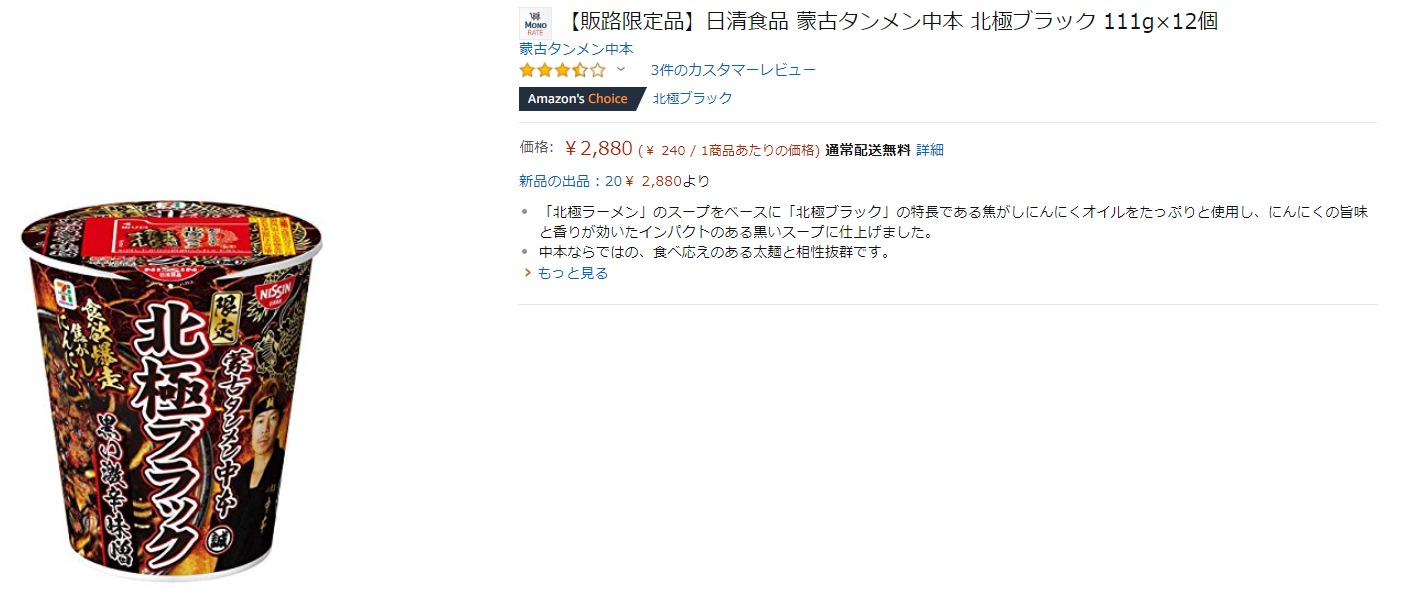Open the 詳細 shipping details link
This screenshot has width=1406, height=615.
[x=930, y=150]
